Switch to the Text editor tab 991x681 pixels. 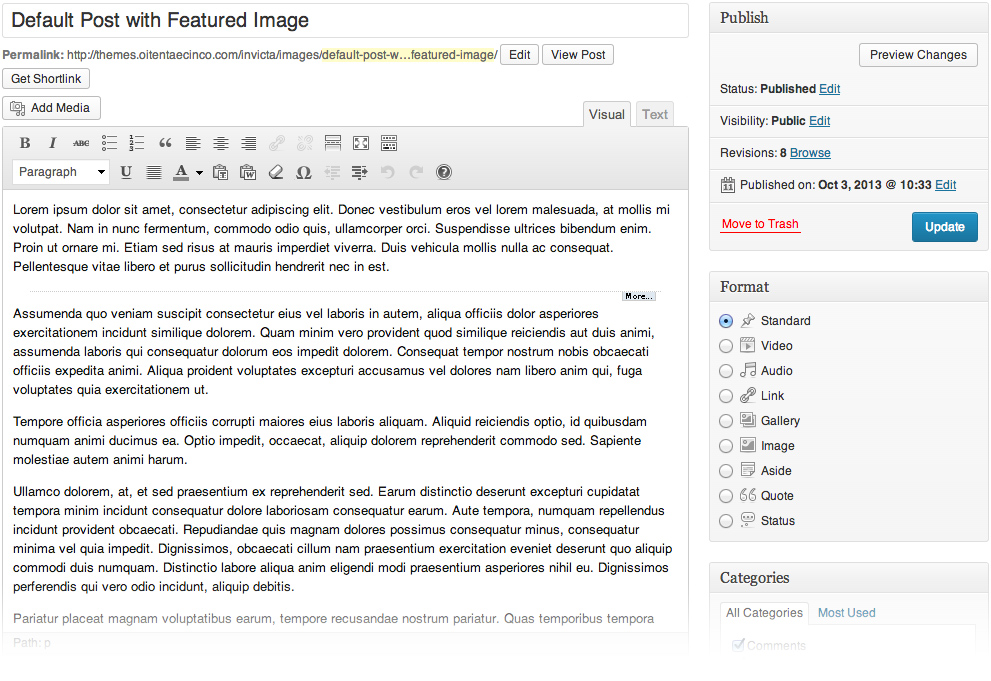(x=655, y=115)
